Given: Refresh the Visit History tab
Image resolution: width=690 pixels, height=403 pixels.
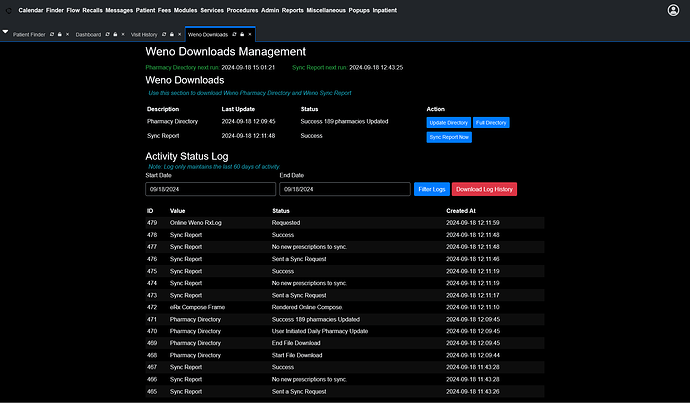Looking at the screenshot, I should (163, 34).
